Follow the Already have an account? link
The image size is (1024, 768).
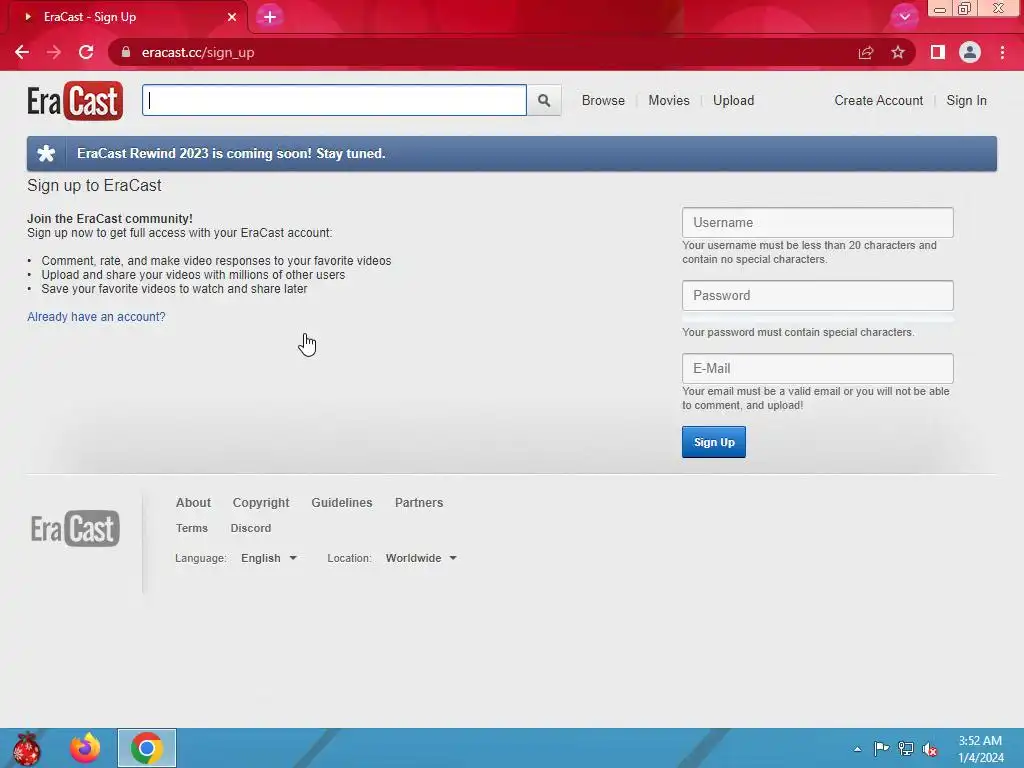coord(96,317)
